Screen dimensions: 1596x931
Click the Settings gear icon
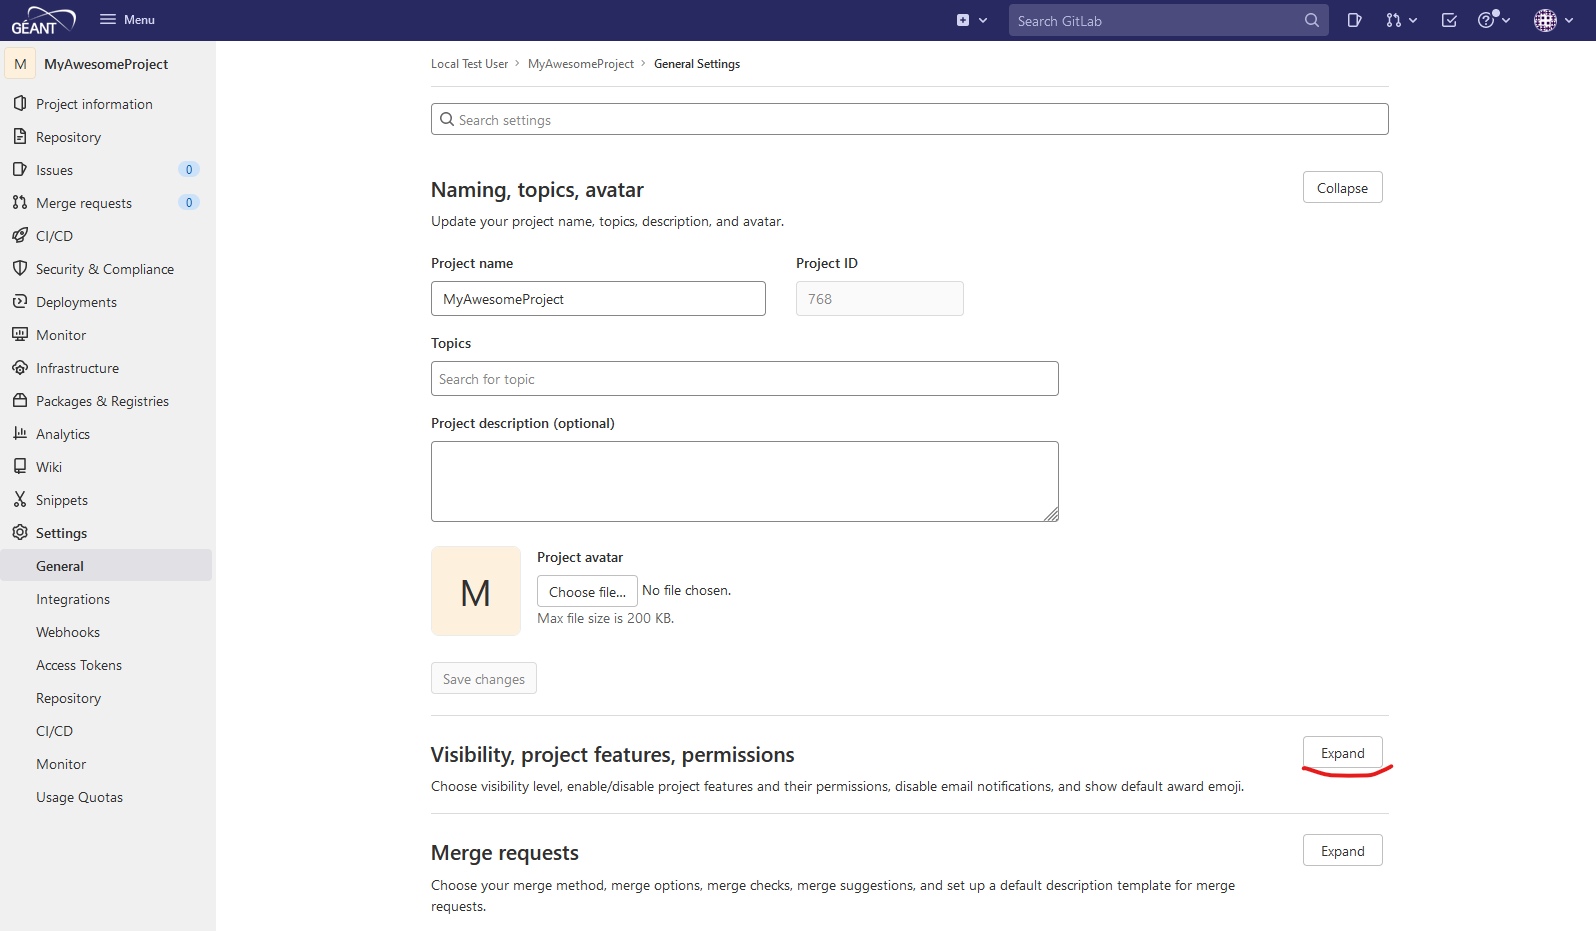point(20,533)
